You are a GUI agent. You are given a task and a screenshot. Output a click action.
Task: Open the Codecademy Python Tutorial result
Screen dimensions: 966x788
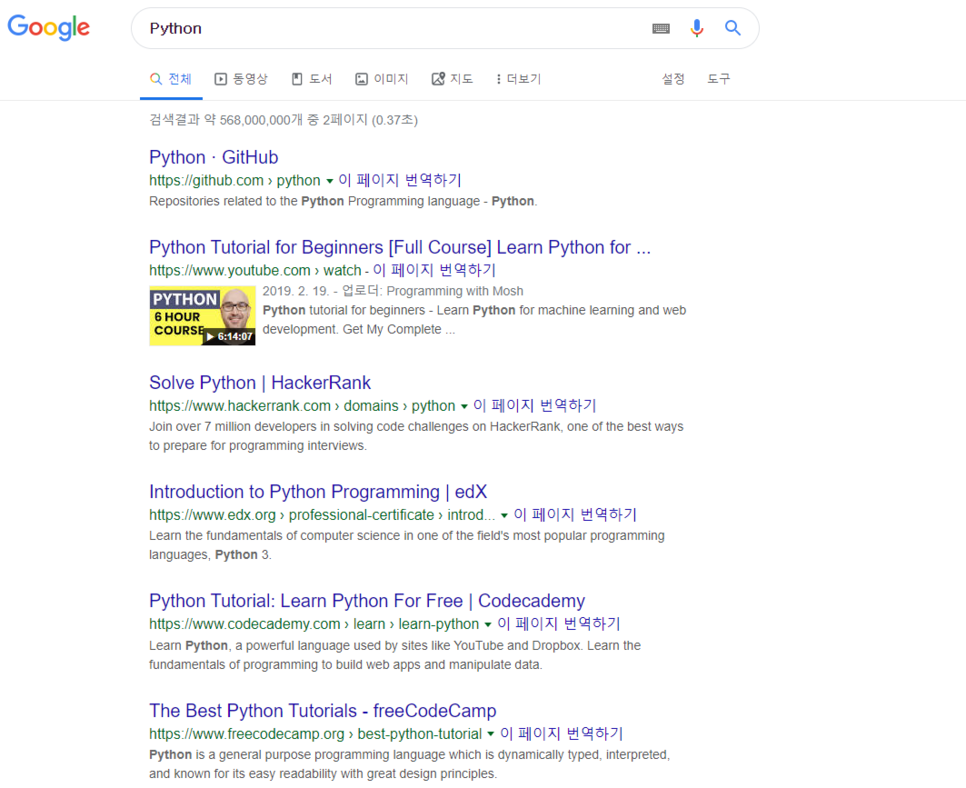click(x=367, y=601)
